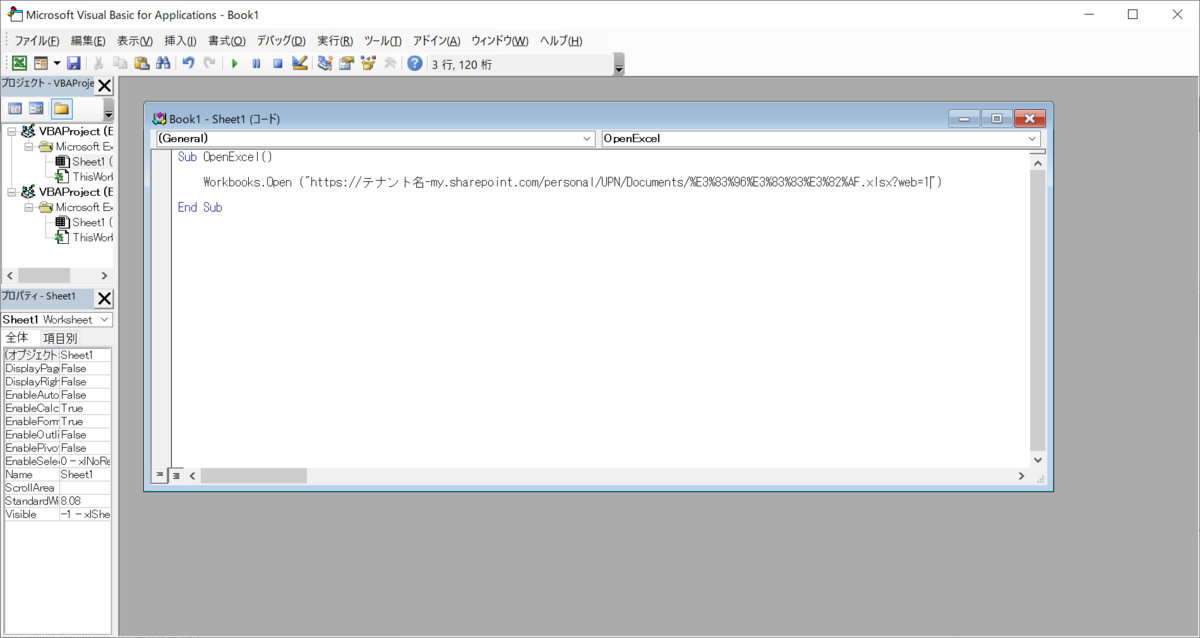Restore the Book1 - Sheet1 code window

996,118
